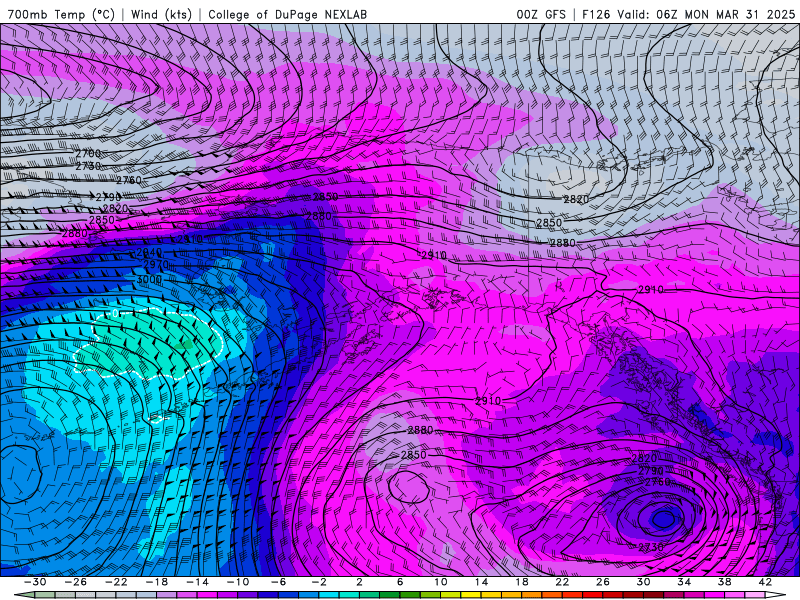Click the 2970 height contour label

click(x=156, y=264)
